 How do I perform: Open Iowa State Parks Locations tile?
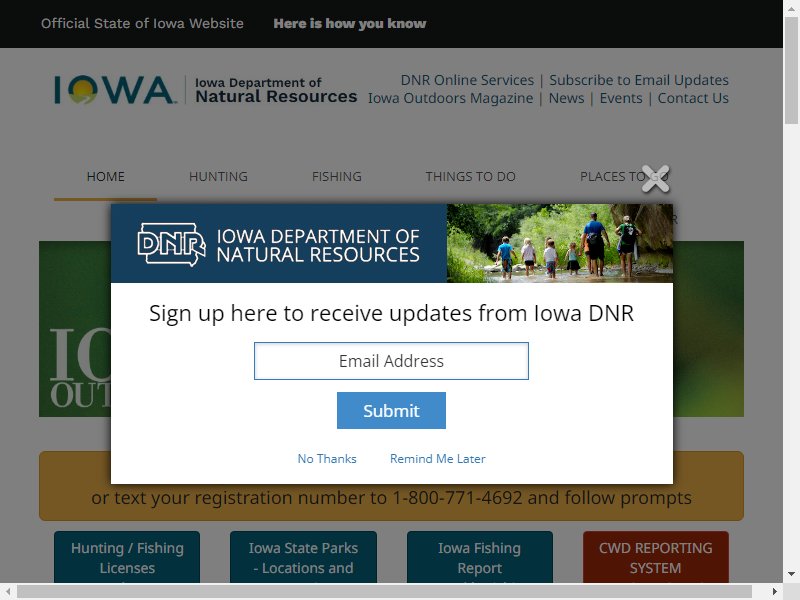coord(304,557)
